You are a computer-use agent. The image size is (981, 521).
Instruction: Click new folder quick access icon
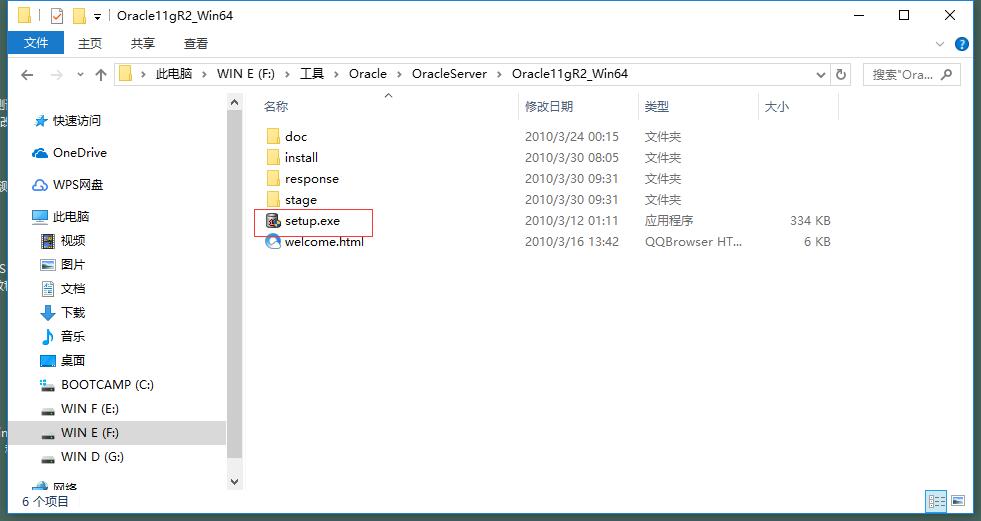point(79,16)
